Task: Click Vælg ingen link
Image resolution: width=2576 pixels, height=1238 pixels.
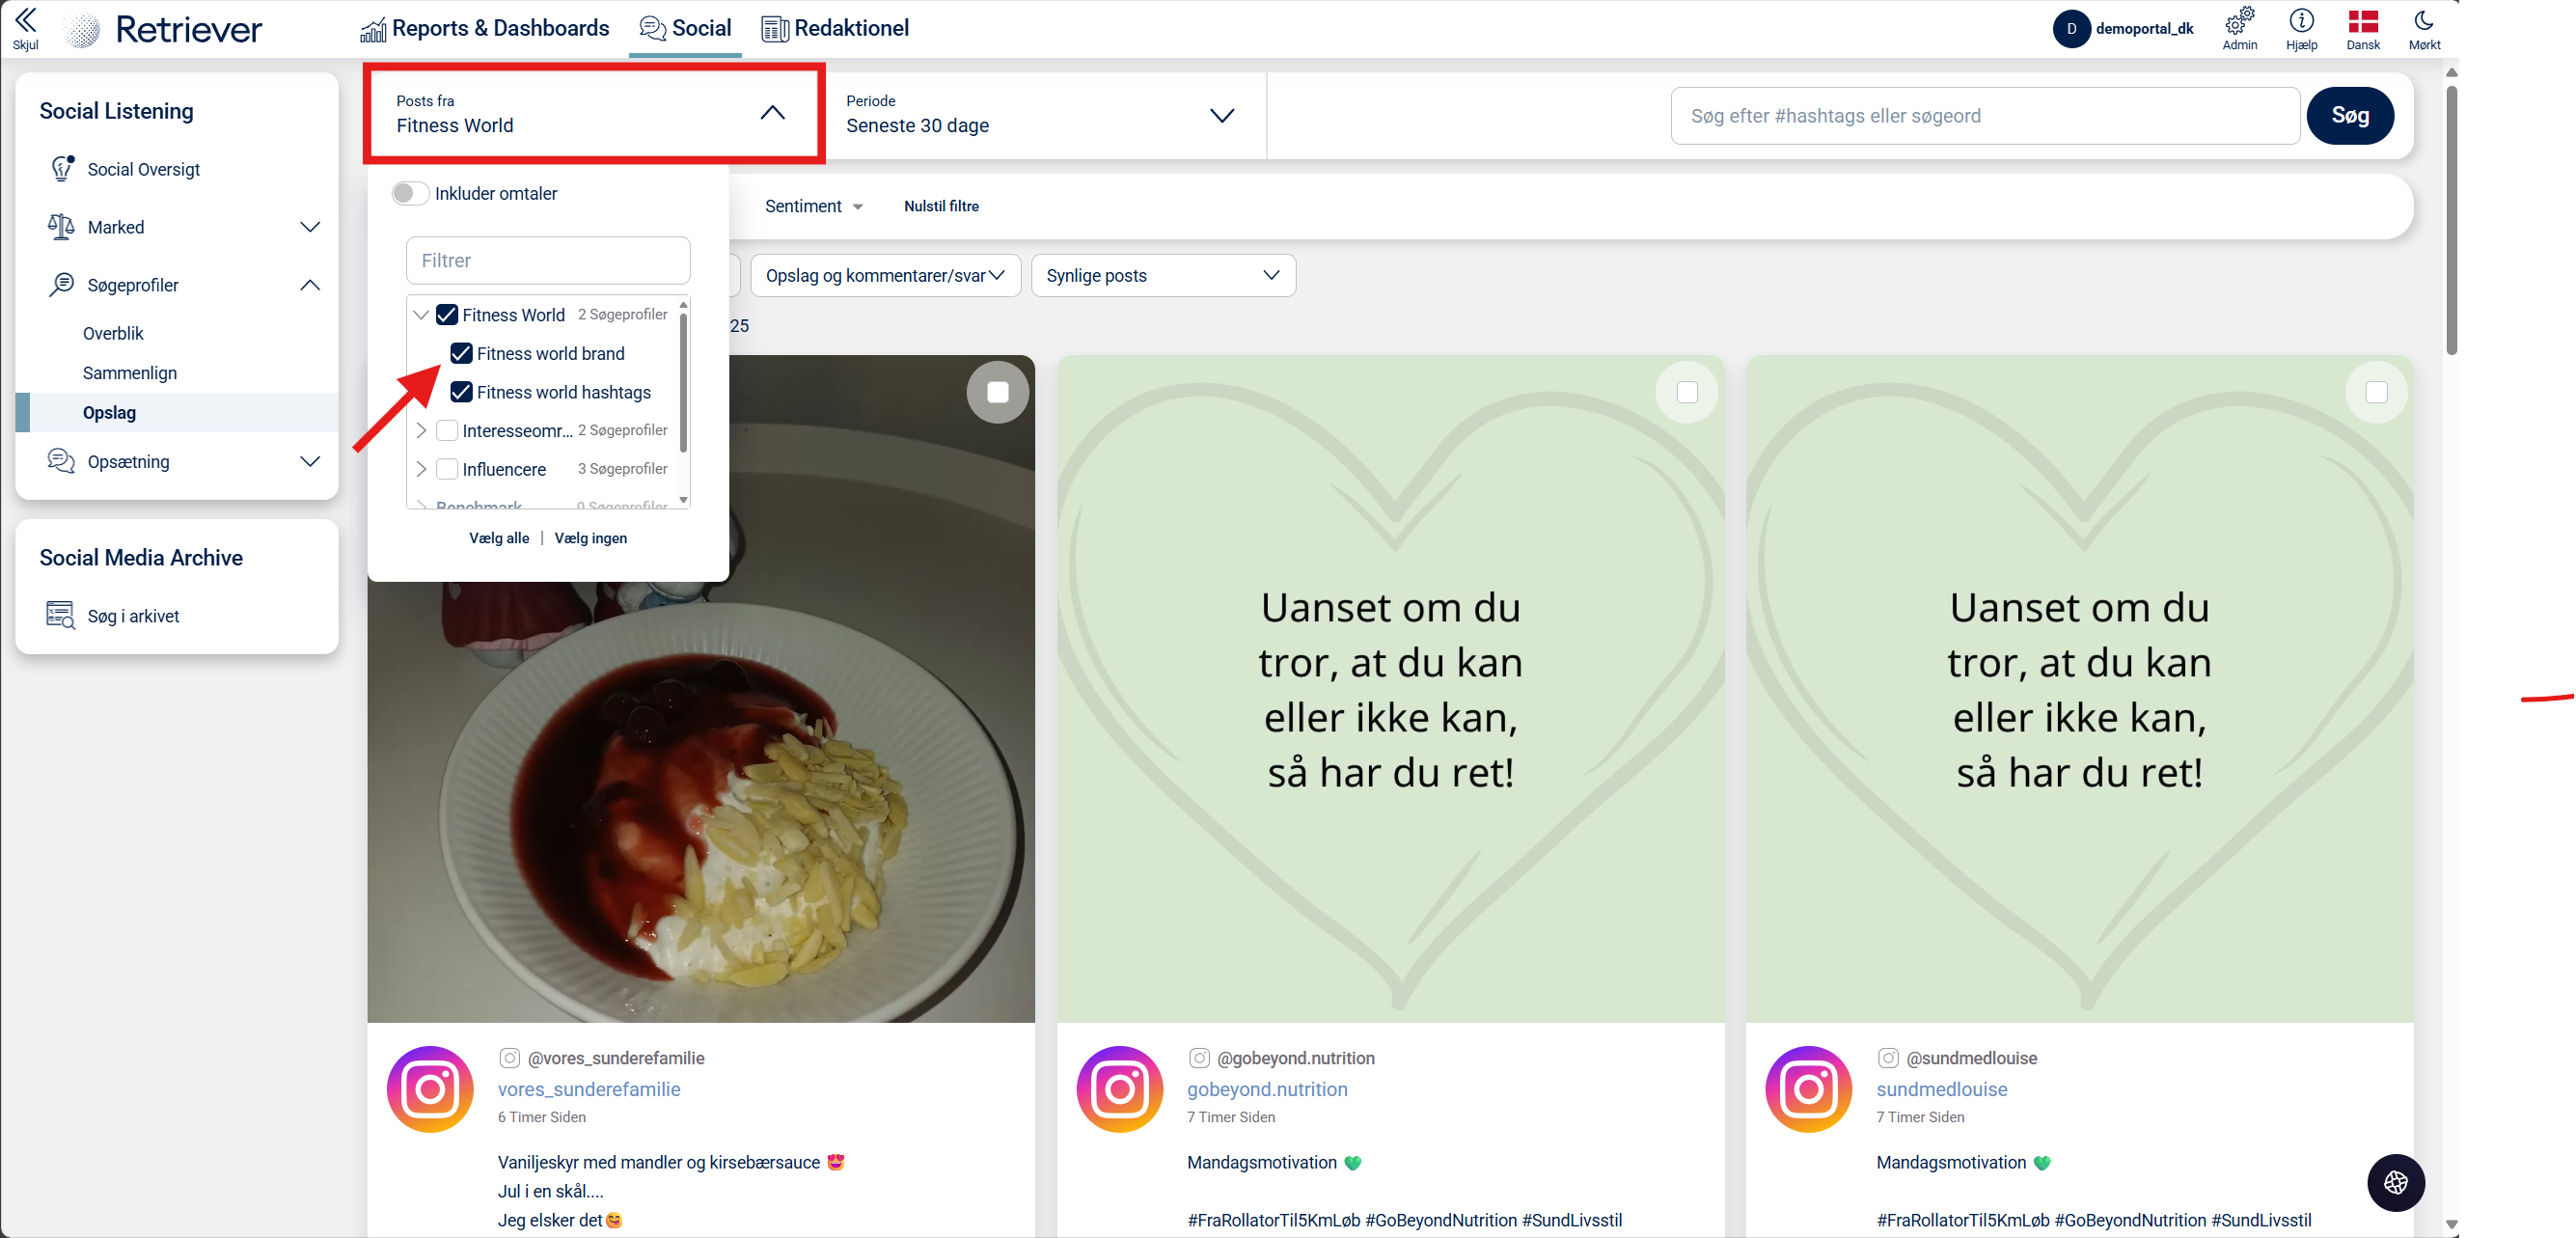Action: pos(590,538)
